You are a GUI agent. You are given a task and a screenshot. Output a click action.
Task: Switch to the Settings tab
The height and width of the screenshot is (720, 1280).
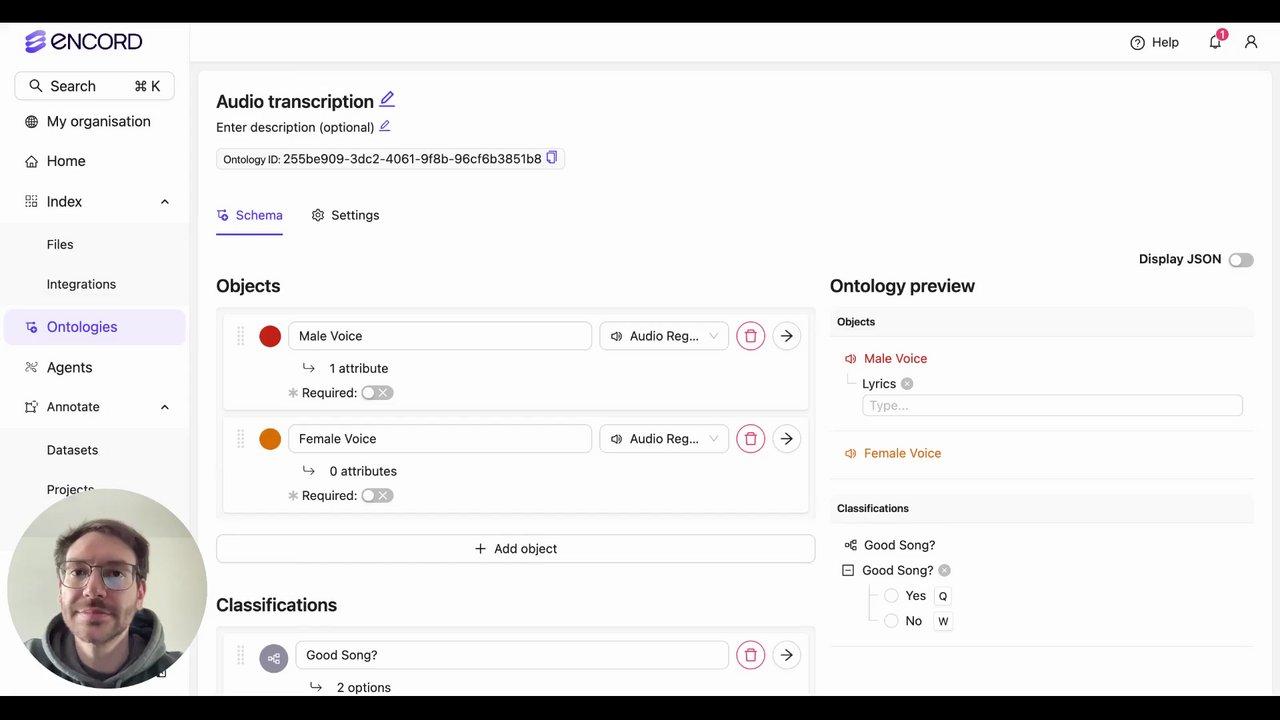click(x=346, y=215)
